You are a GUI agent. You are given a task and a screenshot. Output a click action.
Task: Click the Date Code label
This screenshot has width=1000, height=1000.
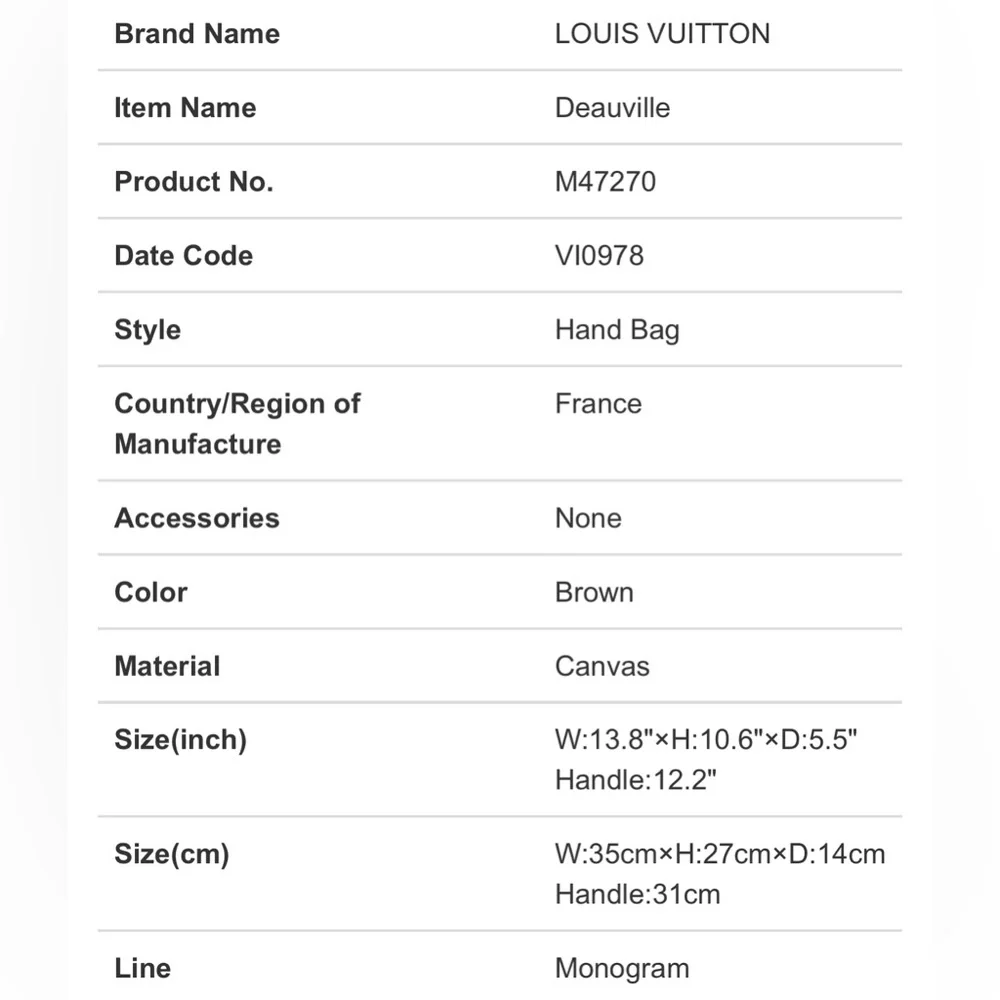183,256
